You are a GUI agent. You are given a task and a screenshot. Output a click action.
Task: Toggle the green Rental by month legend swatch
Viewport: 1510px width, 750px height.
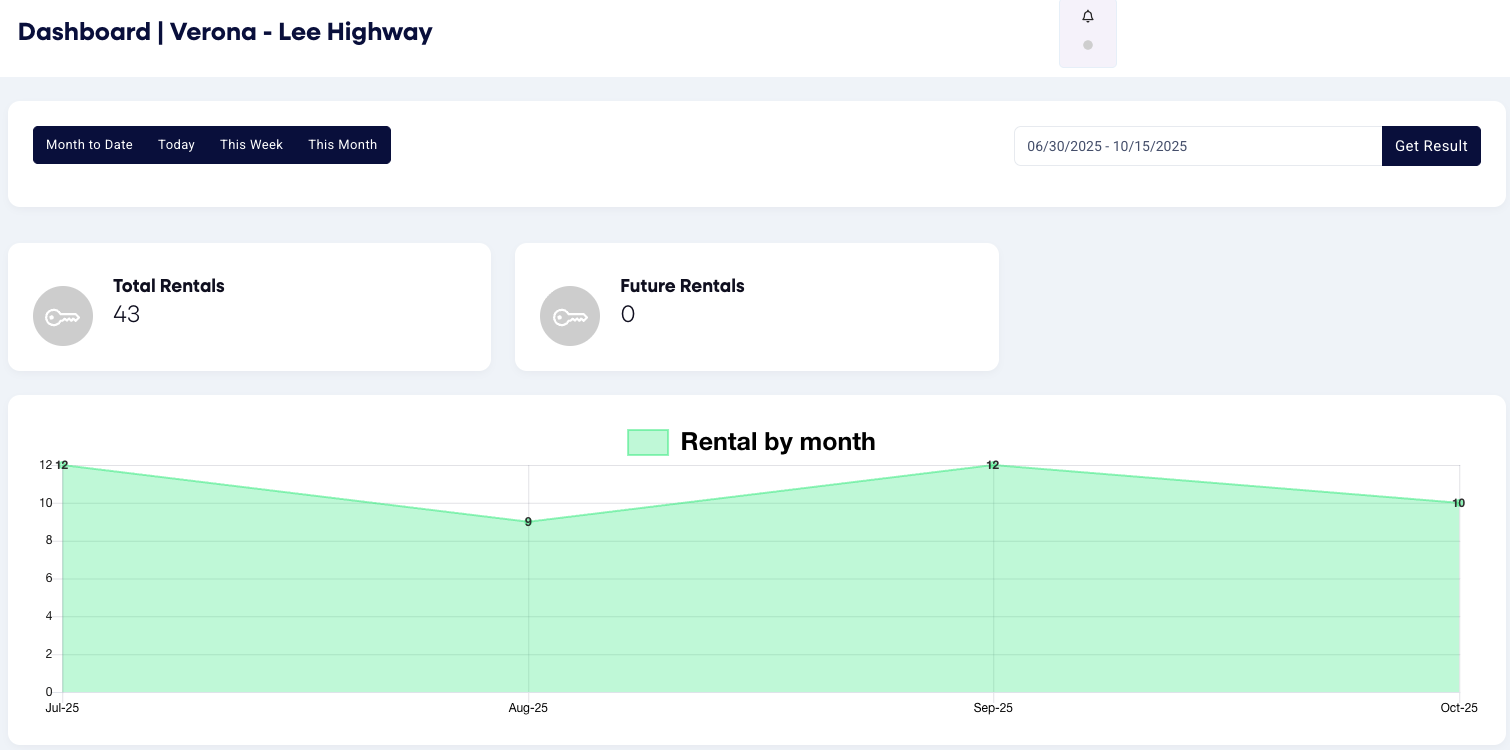pos(648,442)
